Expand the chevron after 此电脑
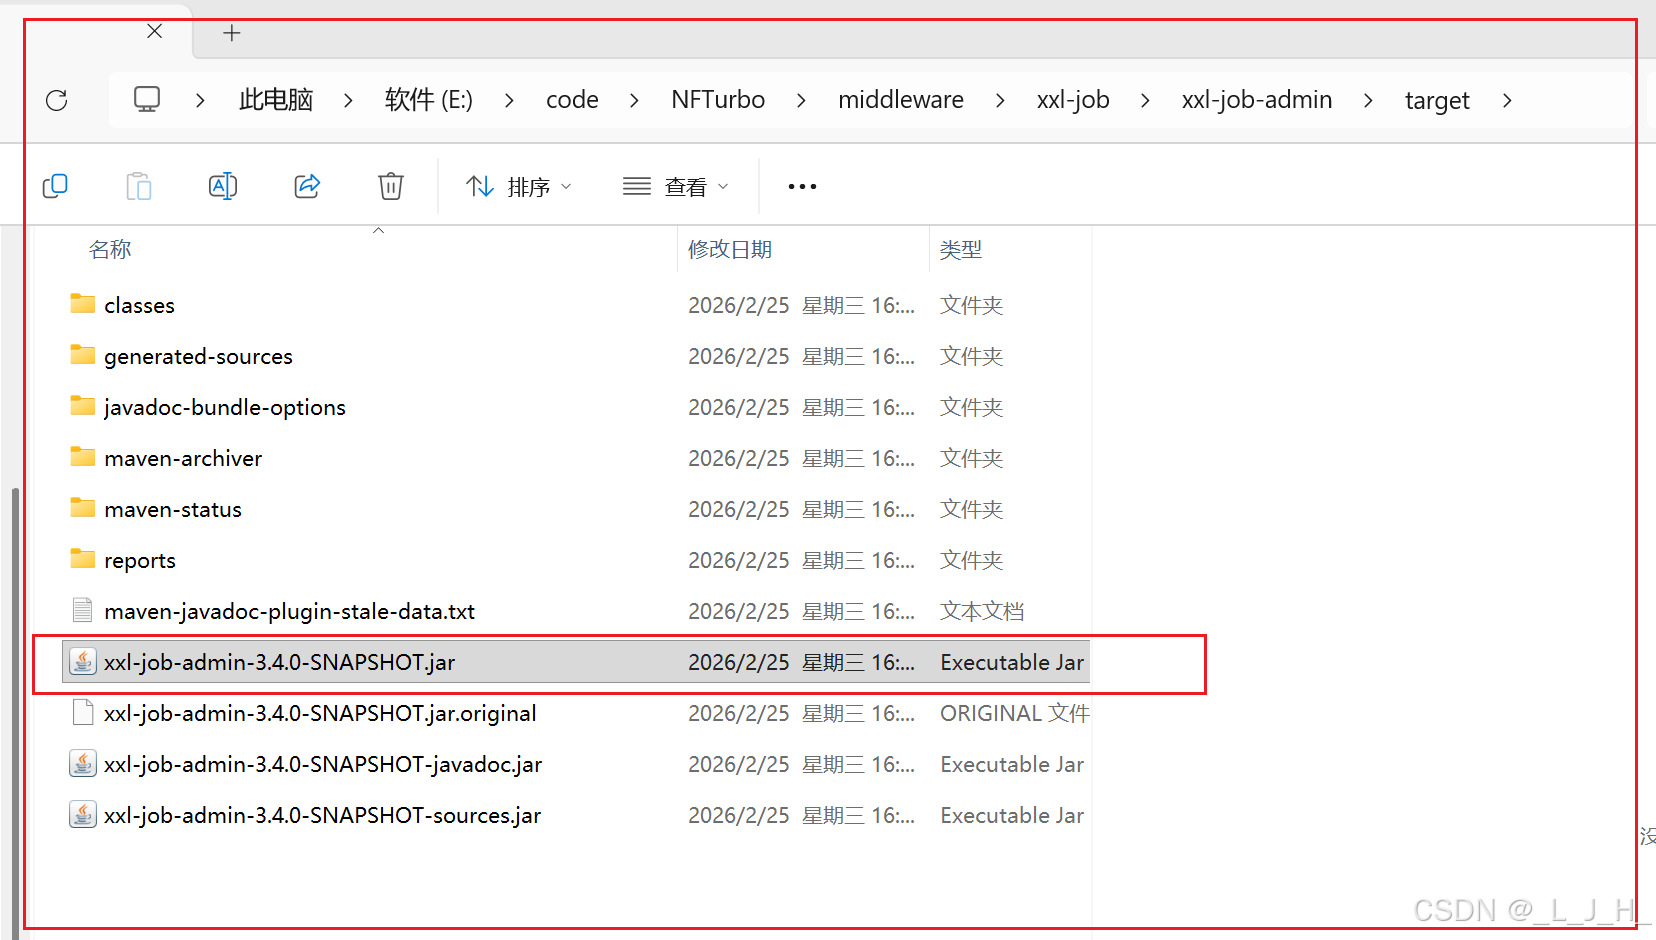The image size is (1656, 940). 348,100
